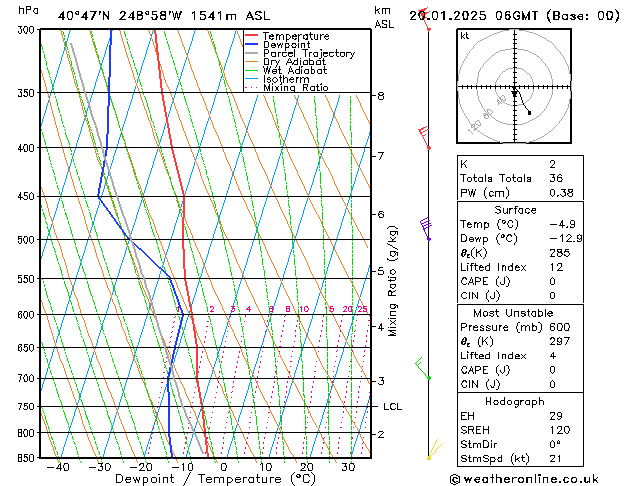This screenshot has height=486, width=629.
Task: Click the K index value '2'
Action: (x=553, y=164)
